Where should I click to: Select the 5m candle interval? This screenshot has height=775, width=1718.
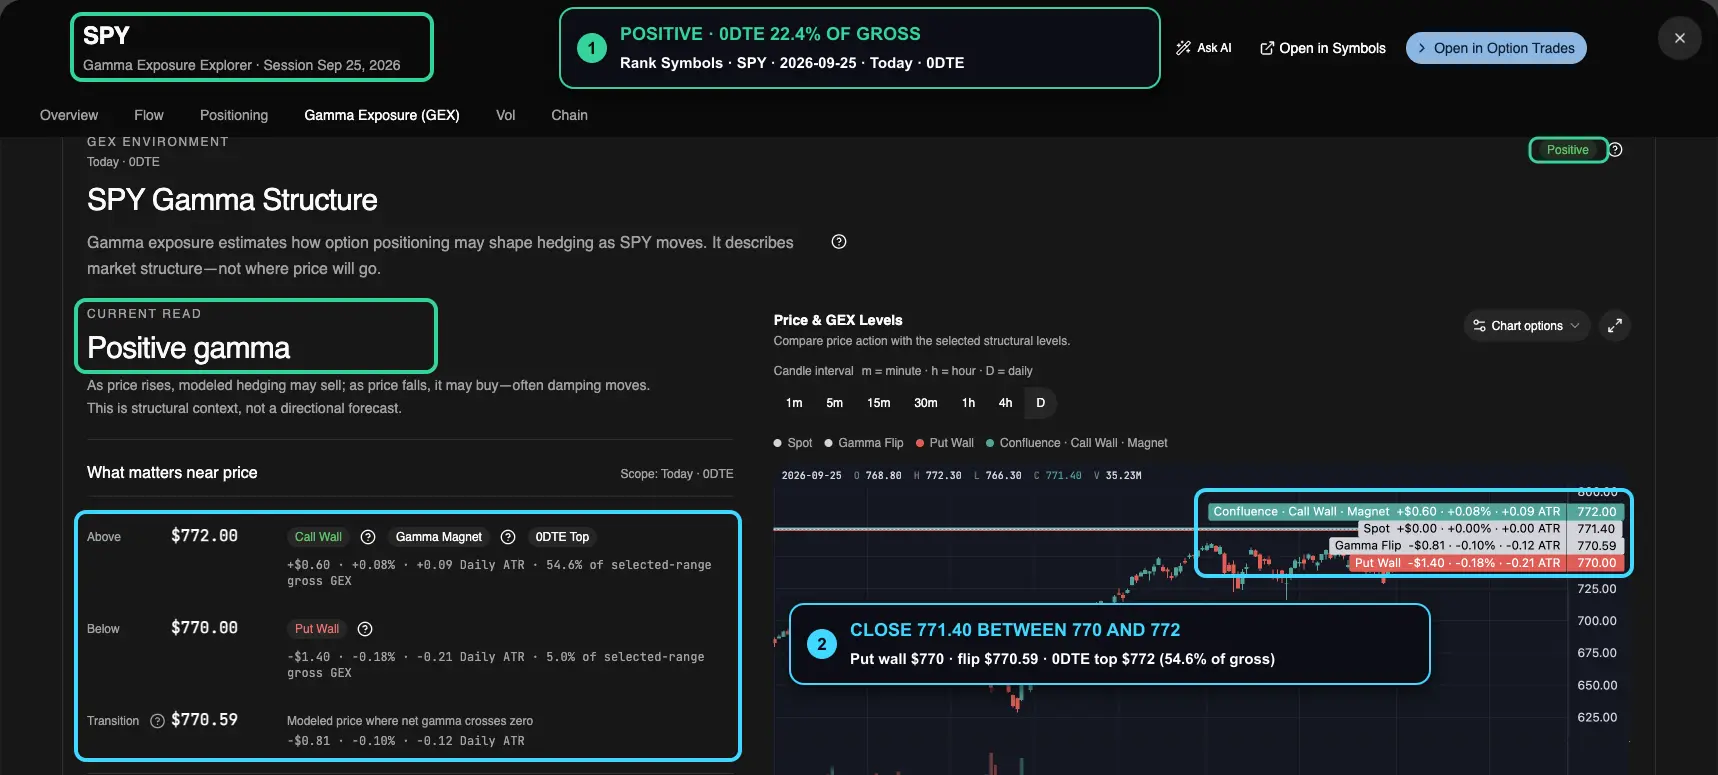point(835,403)
